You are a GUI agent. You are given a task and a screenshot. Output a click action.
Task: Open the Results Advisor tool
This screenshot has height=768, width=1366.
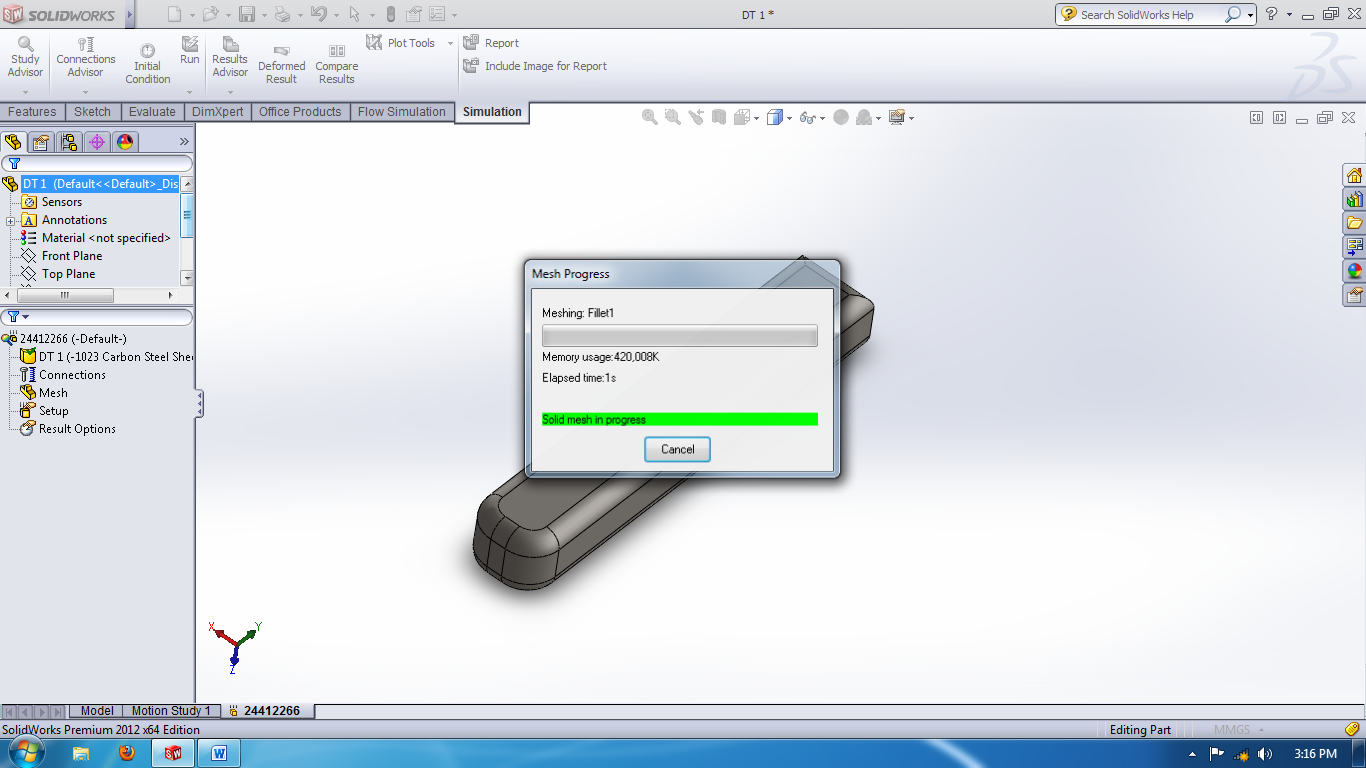(229, 55)
